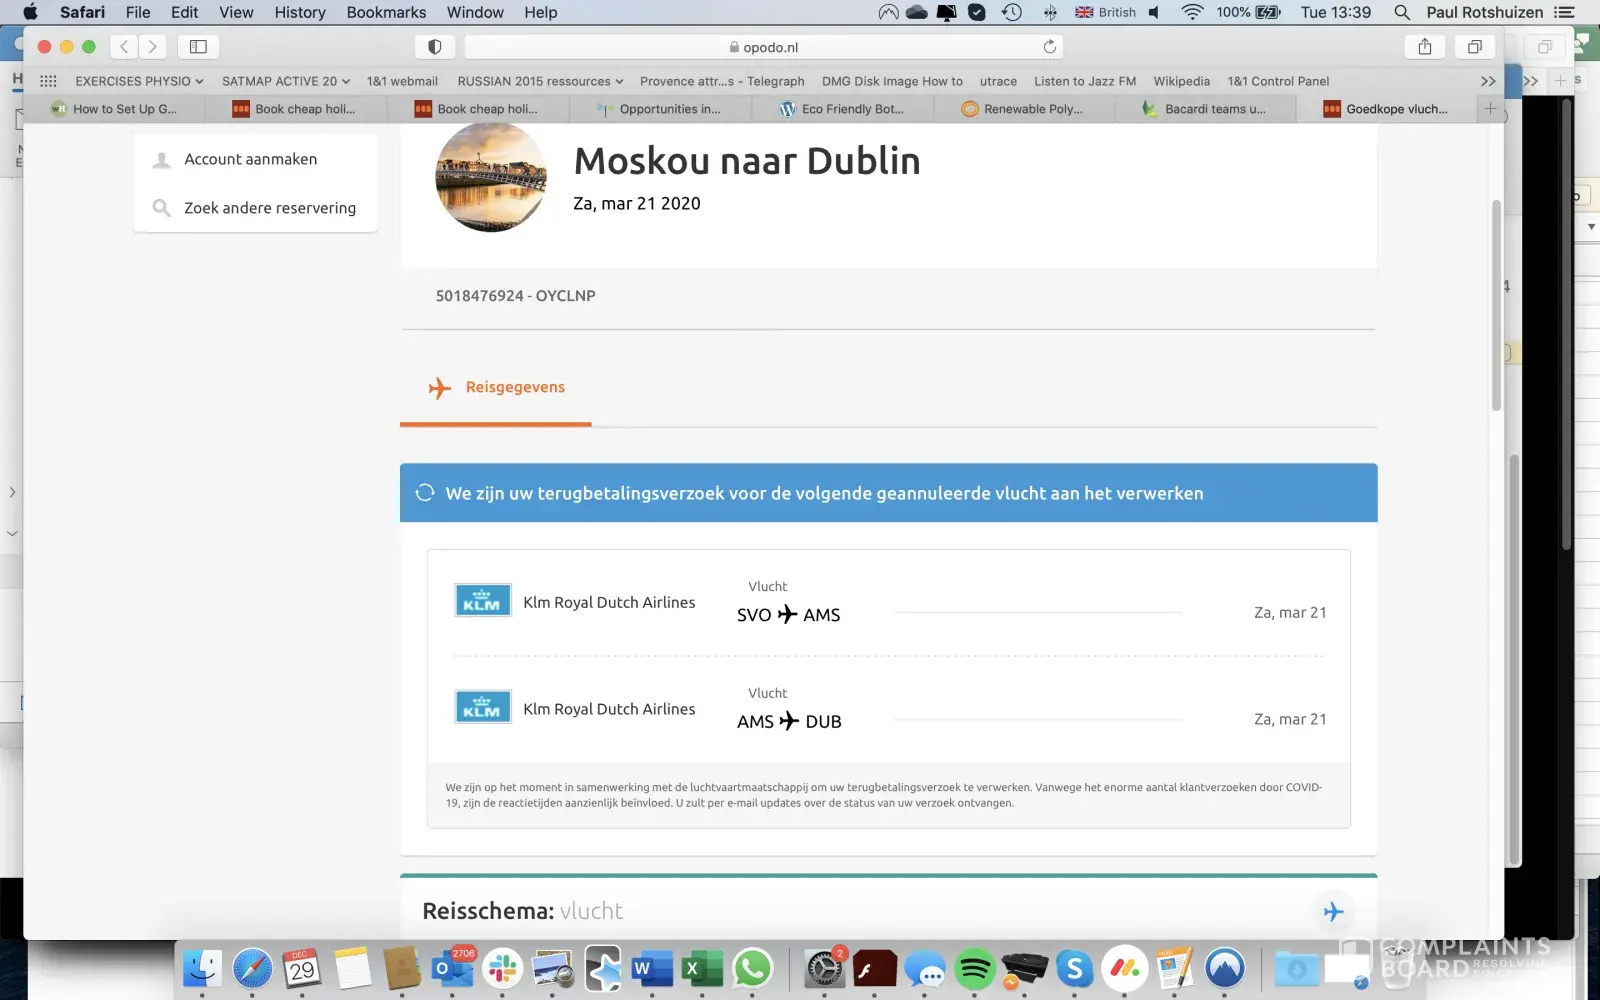Reload the opodo.nl page

[x=1049, y=47]
